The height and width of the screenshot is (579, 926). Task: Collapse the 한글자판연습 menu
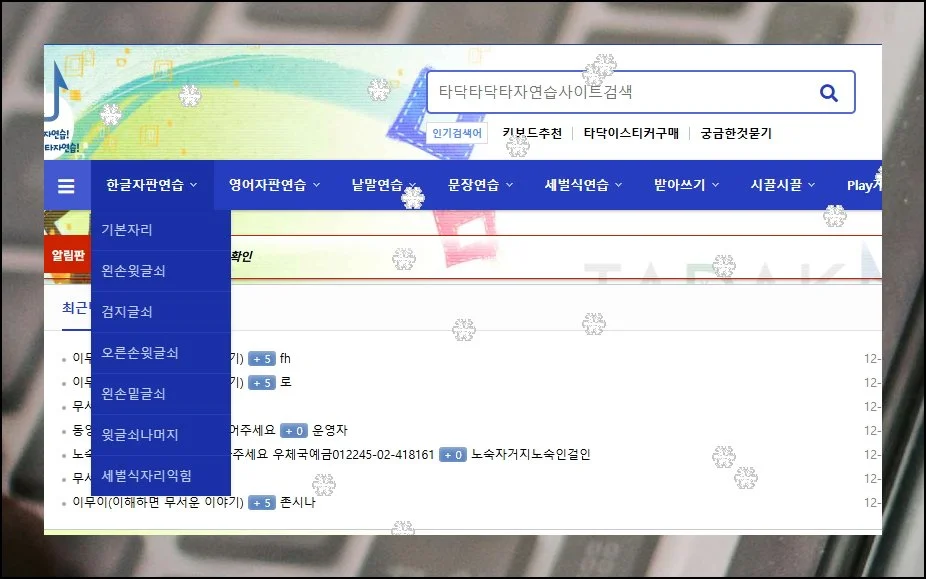151,185
